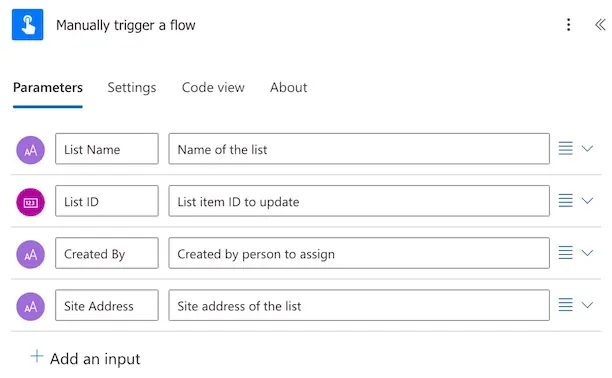Click the text type icon for List Name
Viewport: 612px width, 378px height.
[30, 150]
